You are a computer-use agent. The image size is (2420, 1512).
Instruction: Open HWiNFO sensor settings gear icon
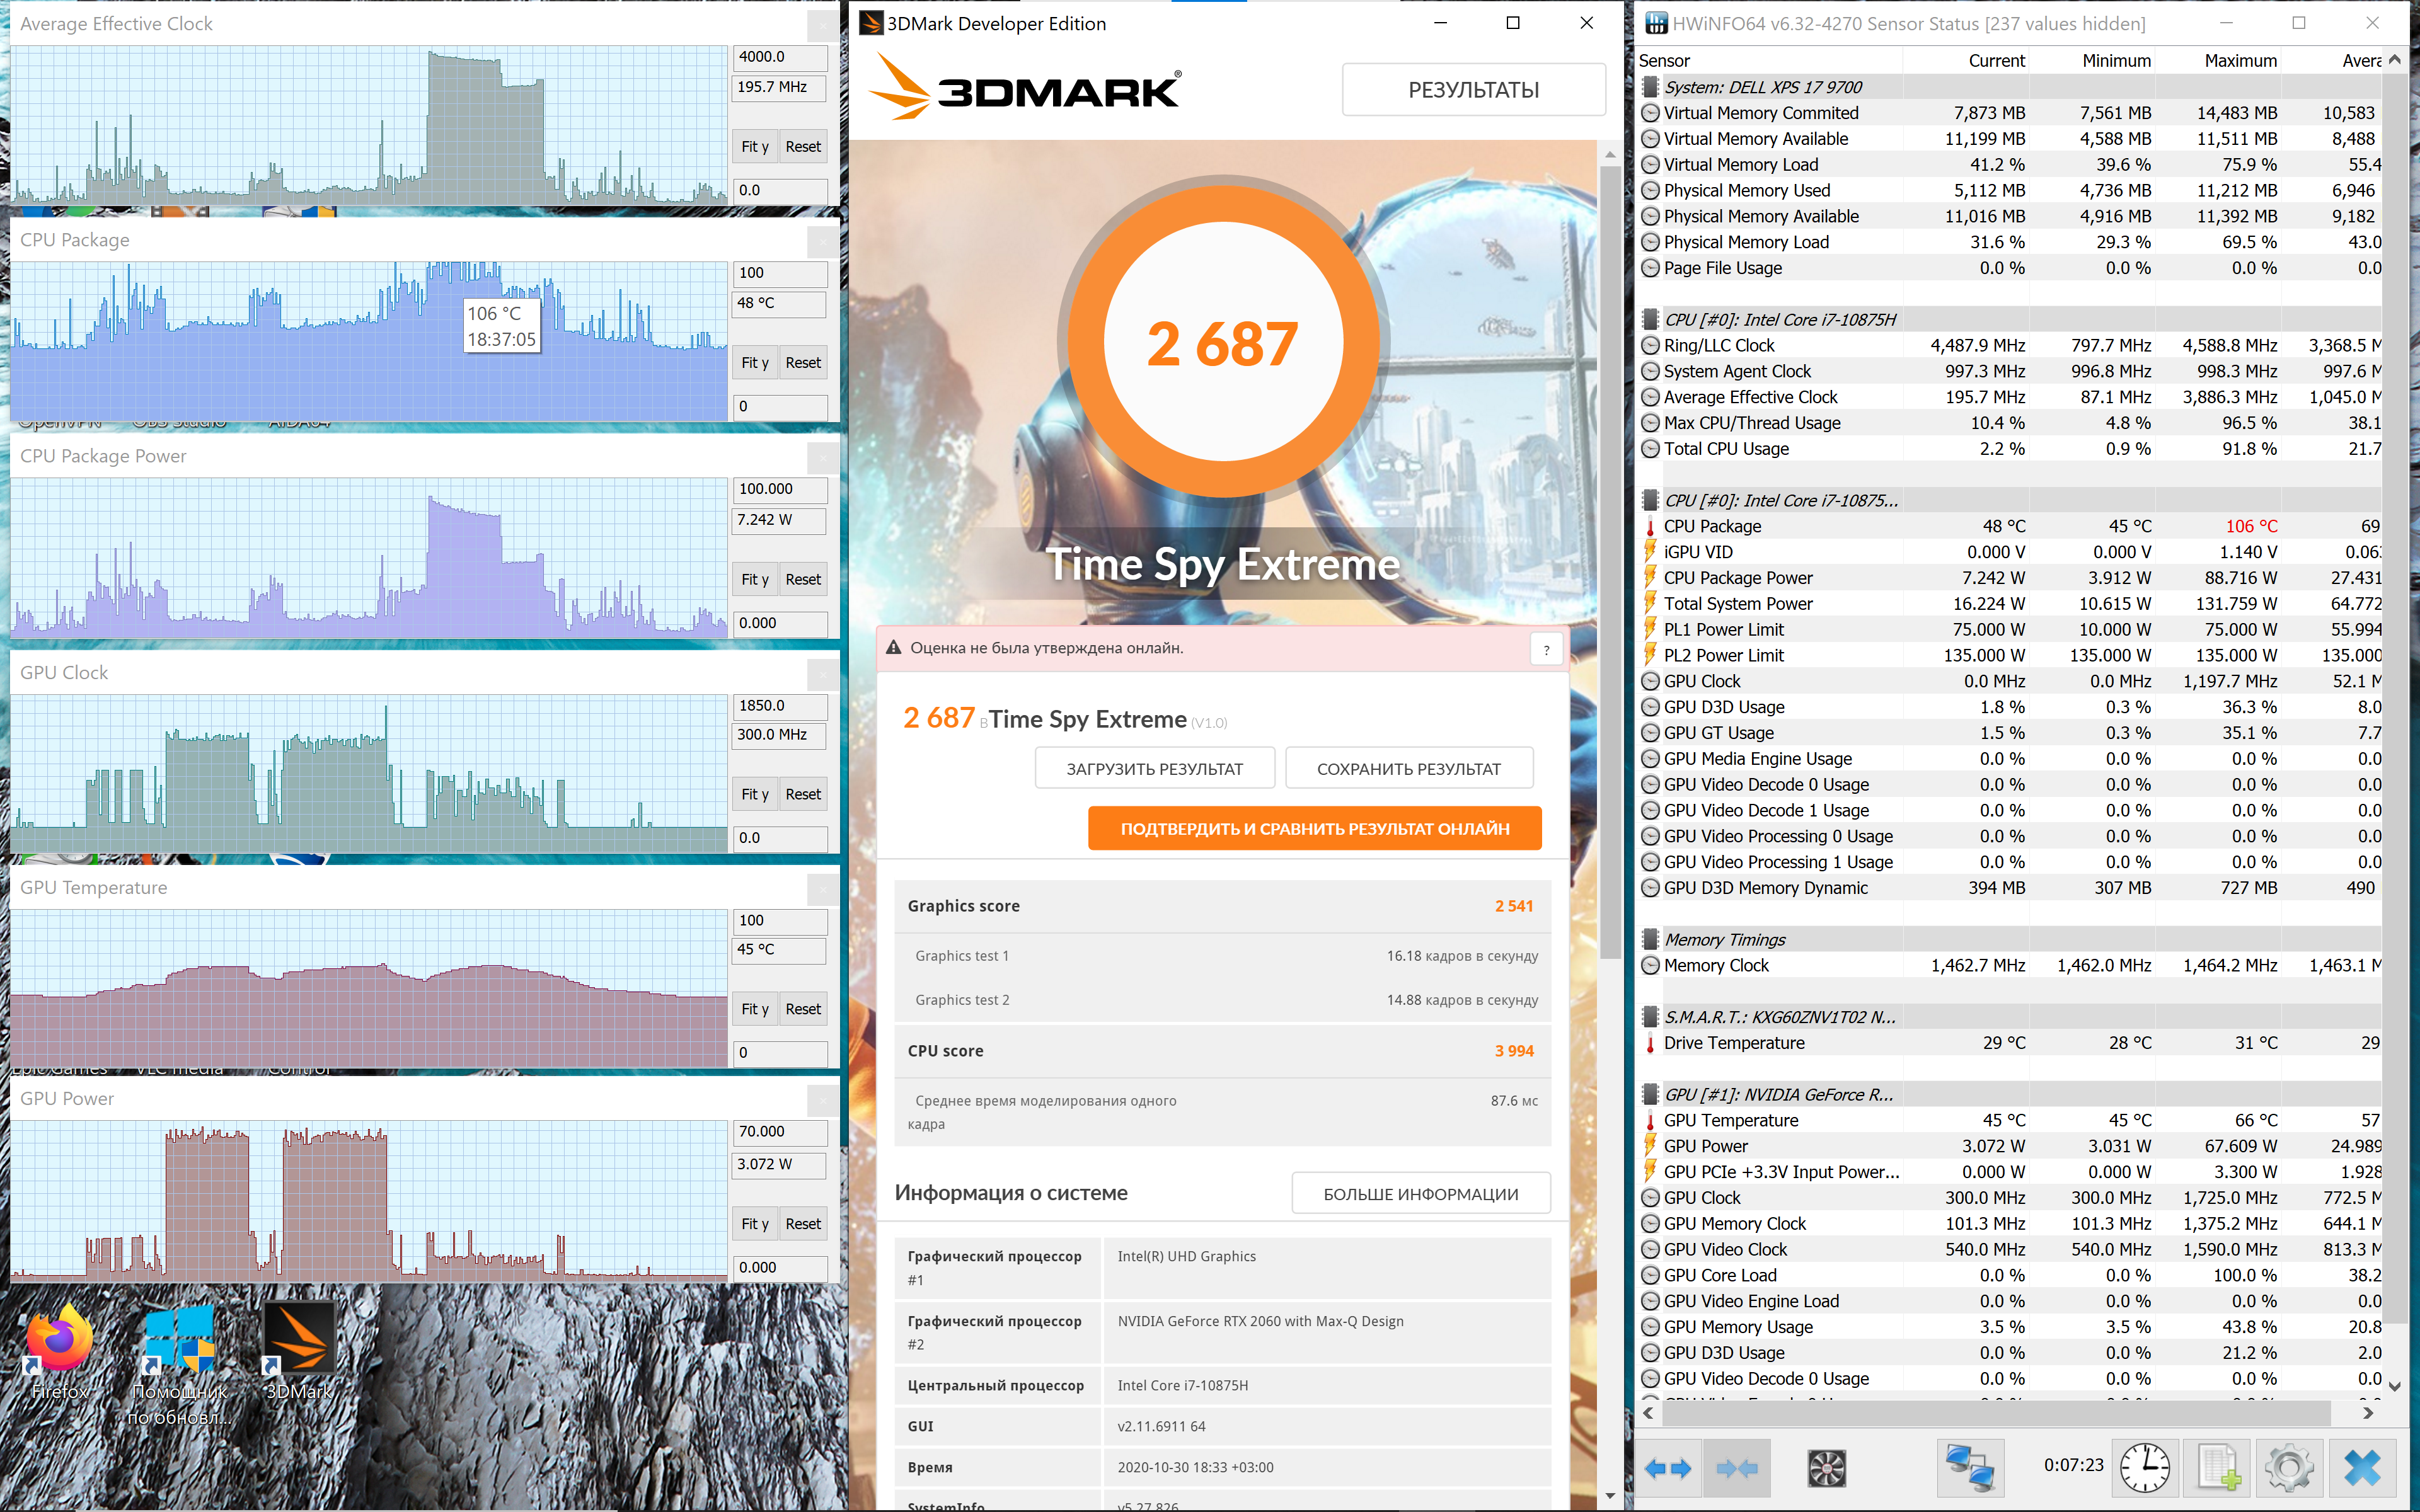coord(2288,1467)
